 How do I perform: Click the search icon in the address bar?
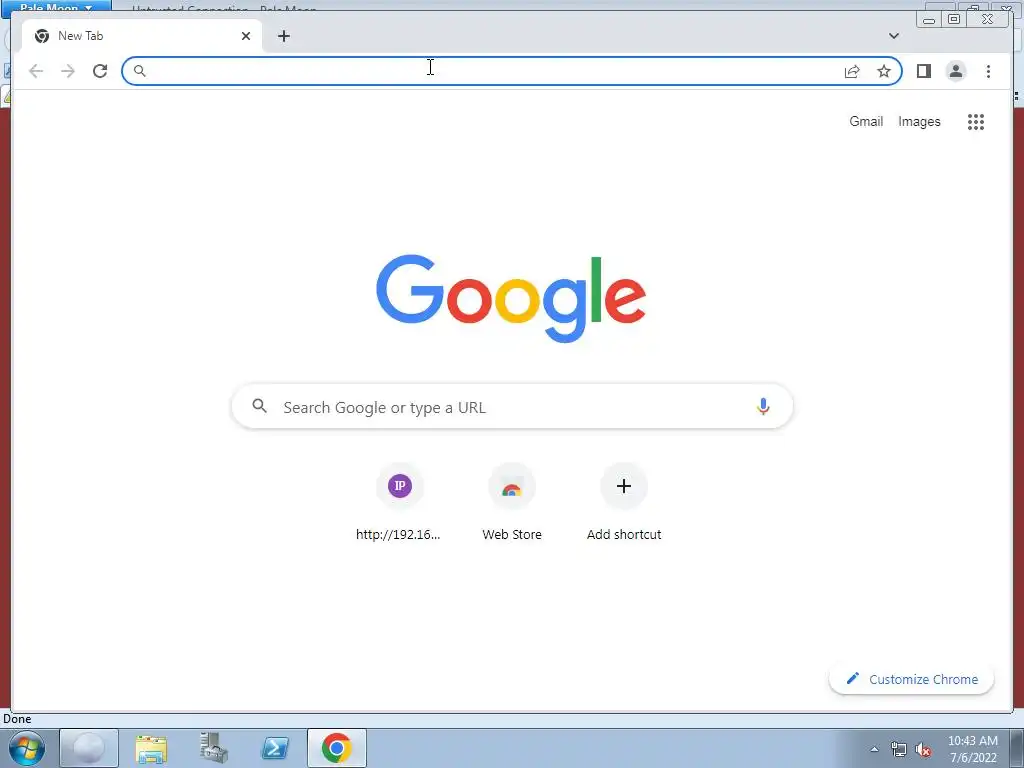[x=139, y=71]
